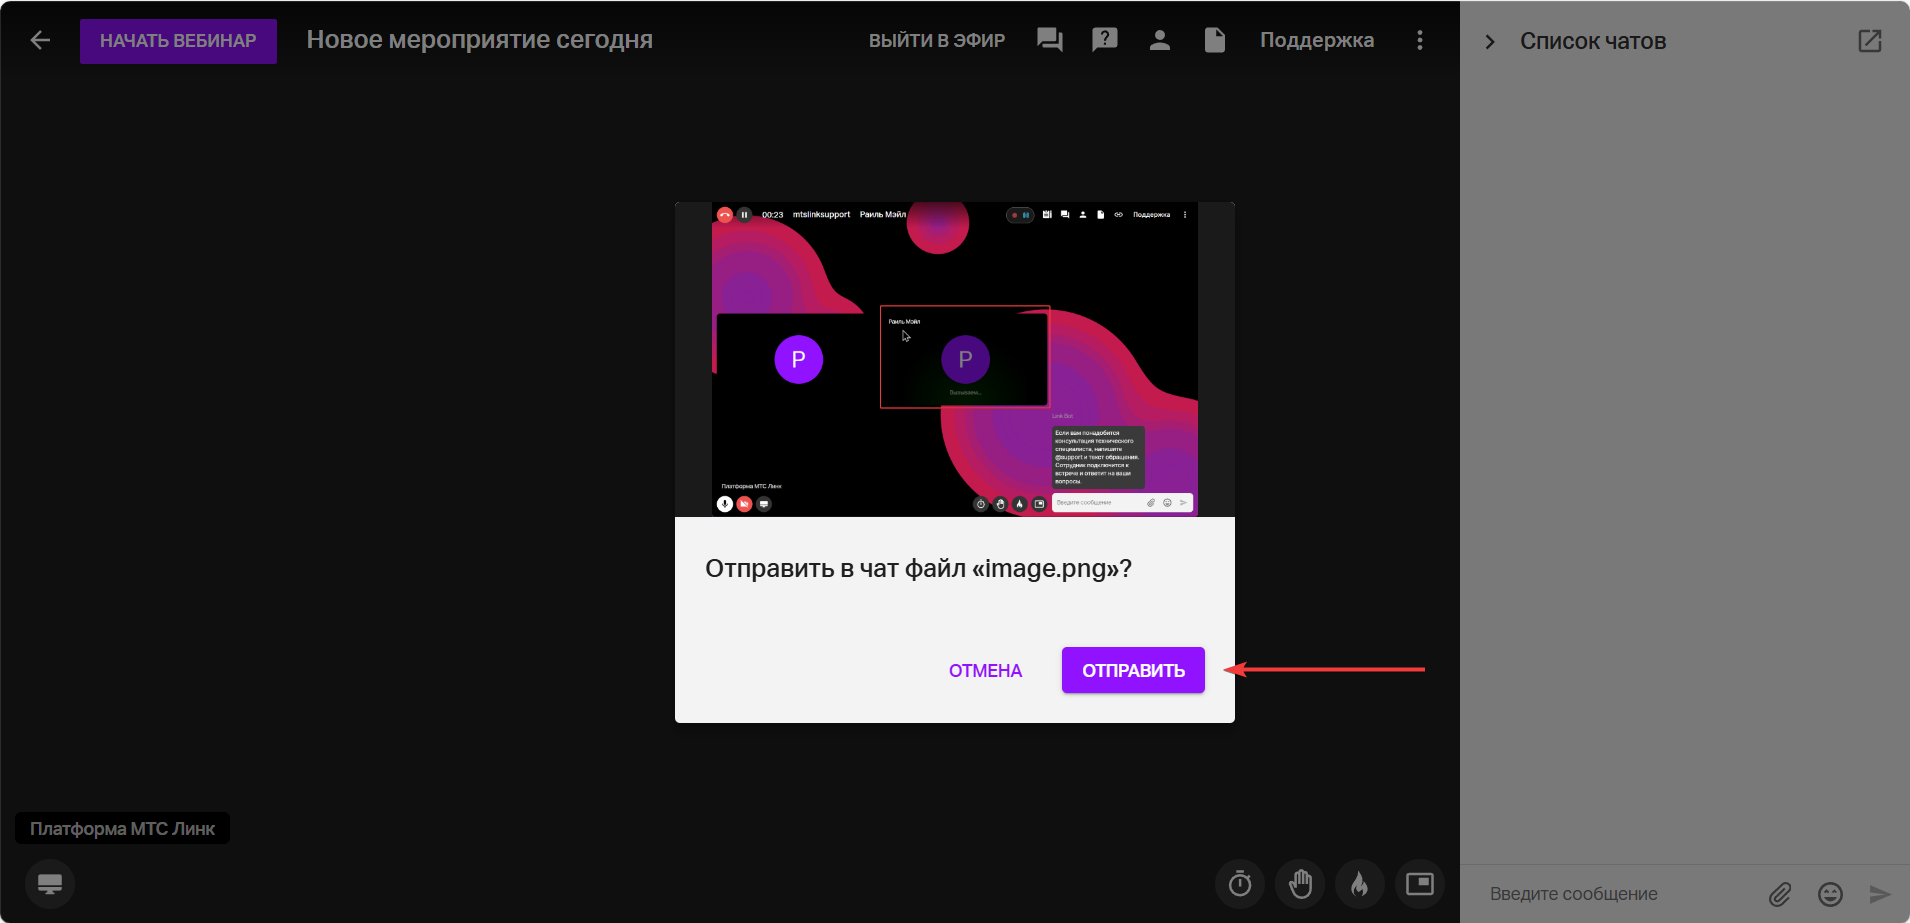
Task: Click ОТМЕНА to cancel sending file
Action: point(985,671)
